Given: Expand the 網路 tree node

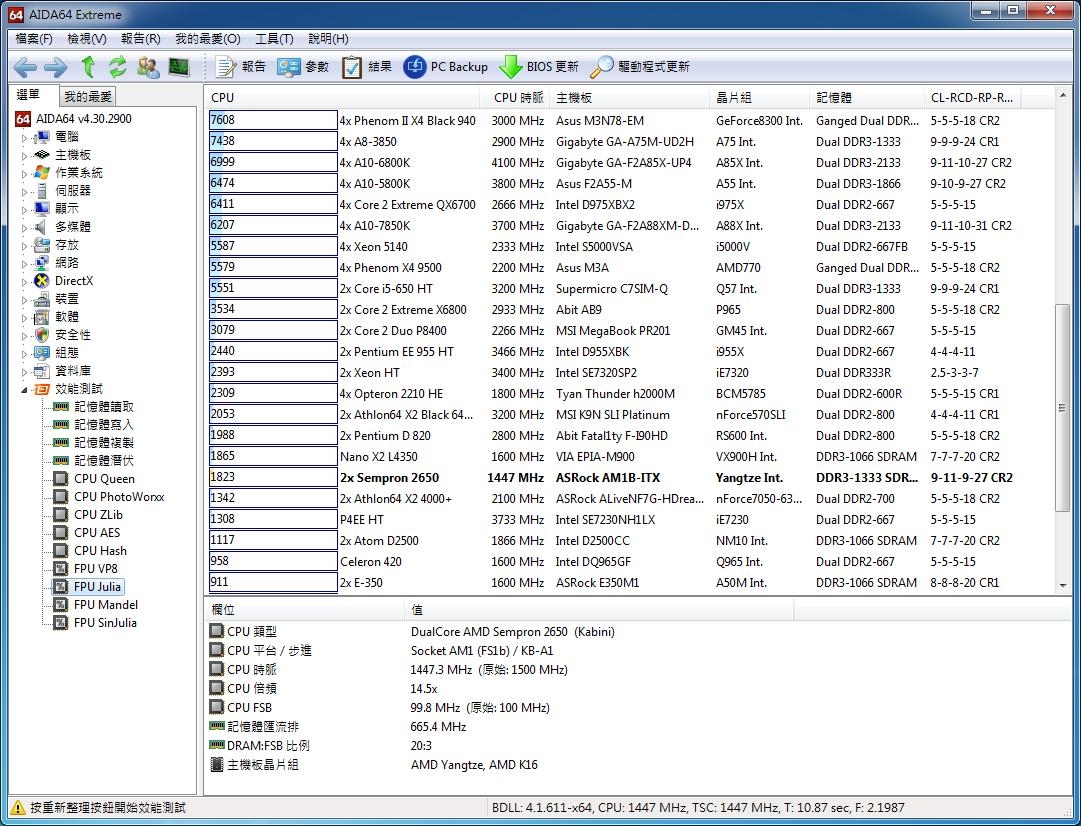Looking at the screenshot, I should coord(24,263).
